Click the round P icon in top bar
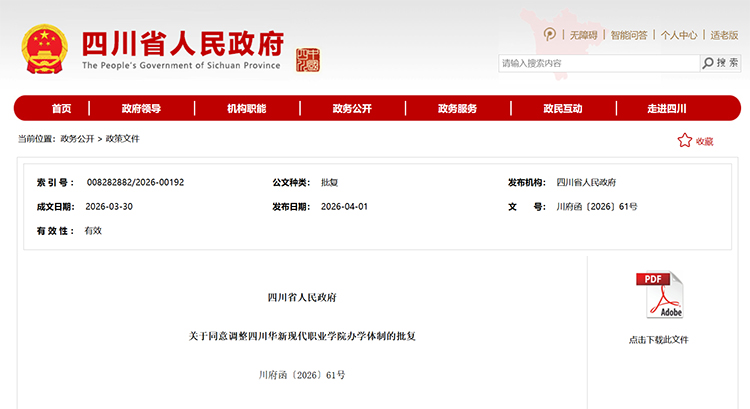Image resolution: width=750 pixels, height=409 pixels. point(550,34)
